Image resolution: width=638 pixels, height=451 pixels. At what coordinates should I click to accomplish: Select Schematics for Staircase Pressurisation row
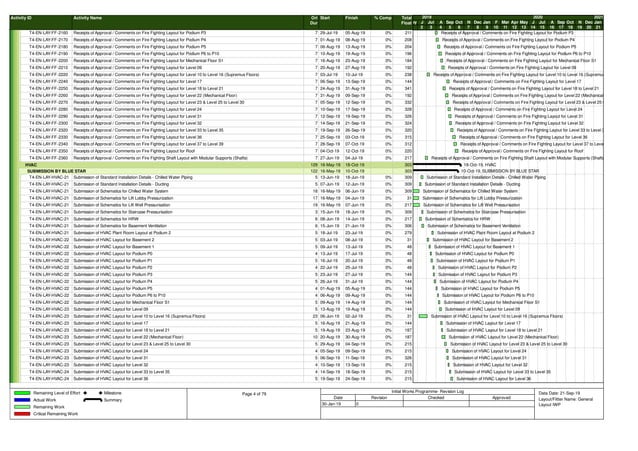click(x=216, y=212)
